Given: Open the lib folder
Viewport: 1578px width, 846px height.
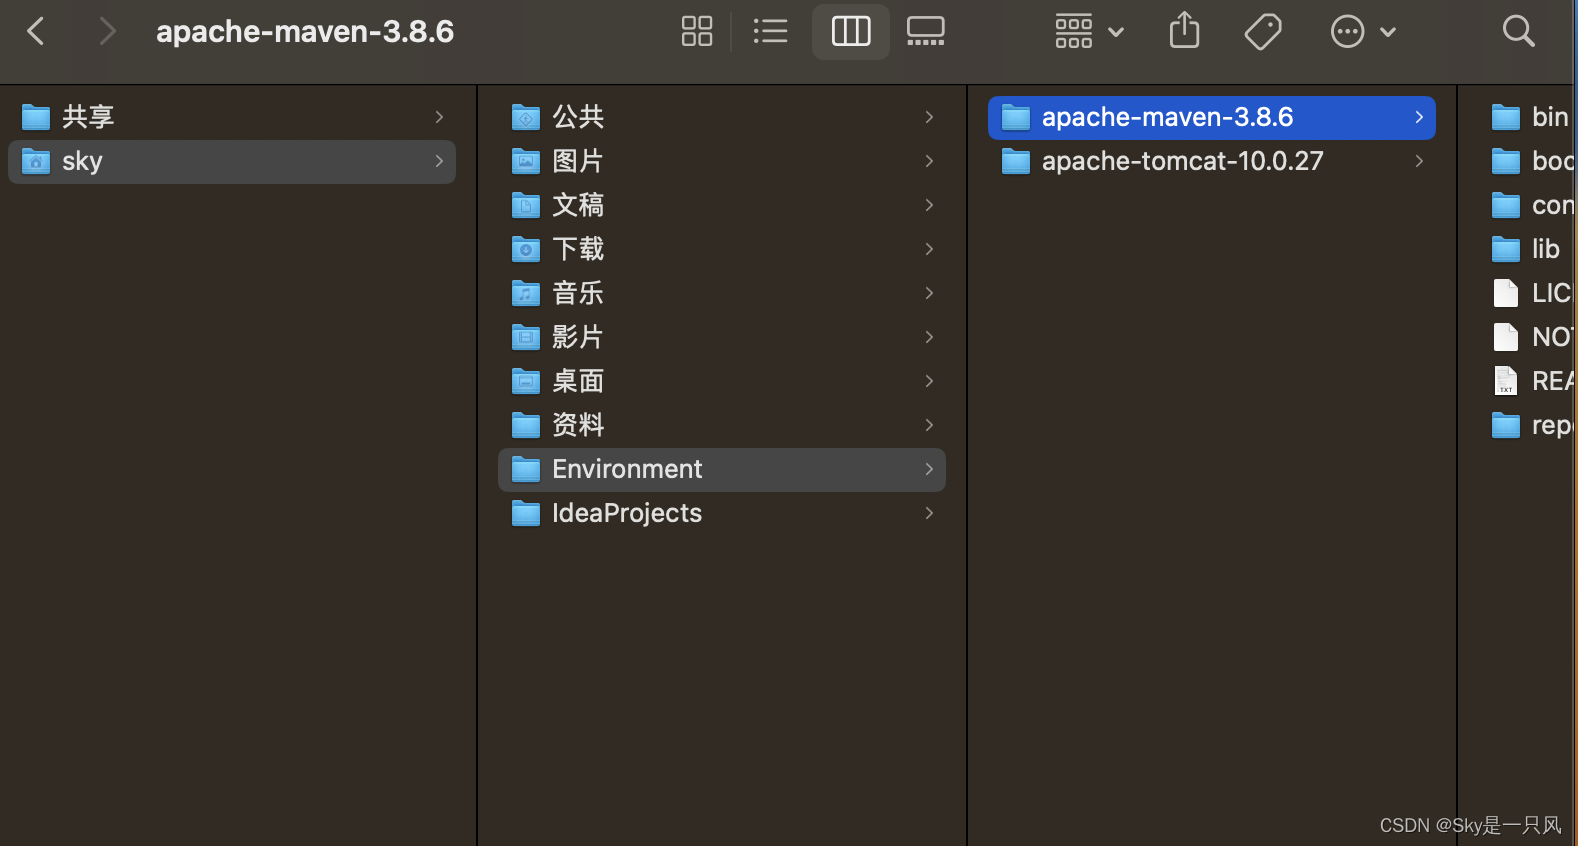Looking at the screenshot, I should pyautogui.click(x=1526, y=249).
